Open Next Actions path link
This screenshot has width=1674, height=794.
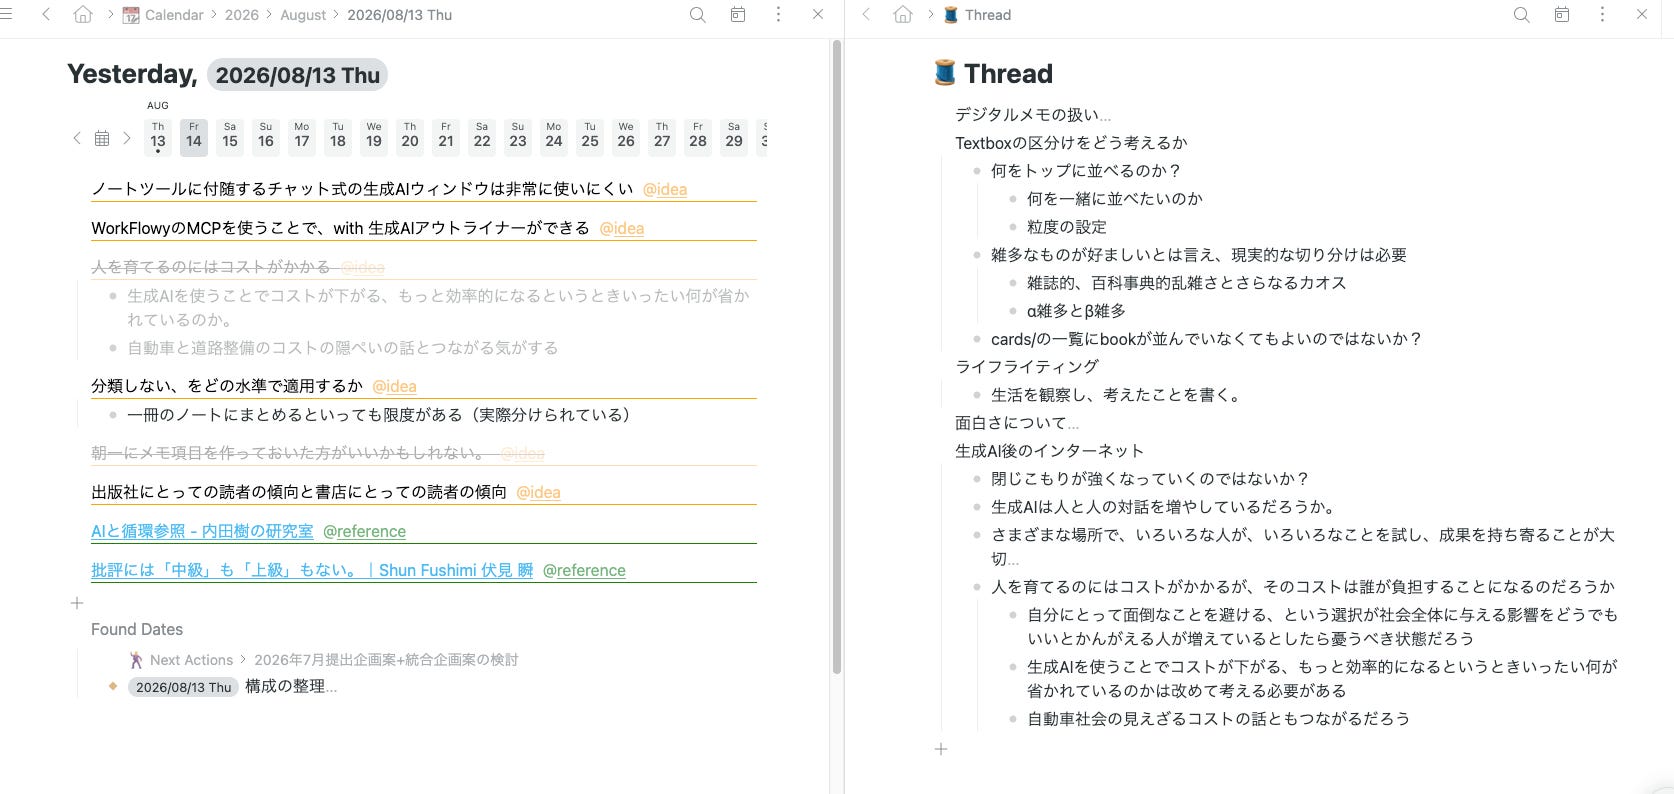click(191, 660)
